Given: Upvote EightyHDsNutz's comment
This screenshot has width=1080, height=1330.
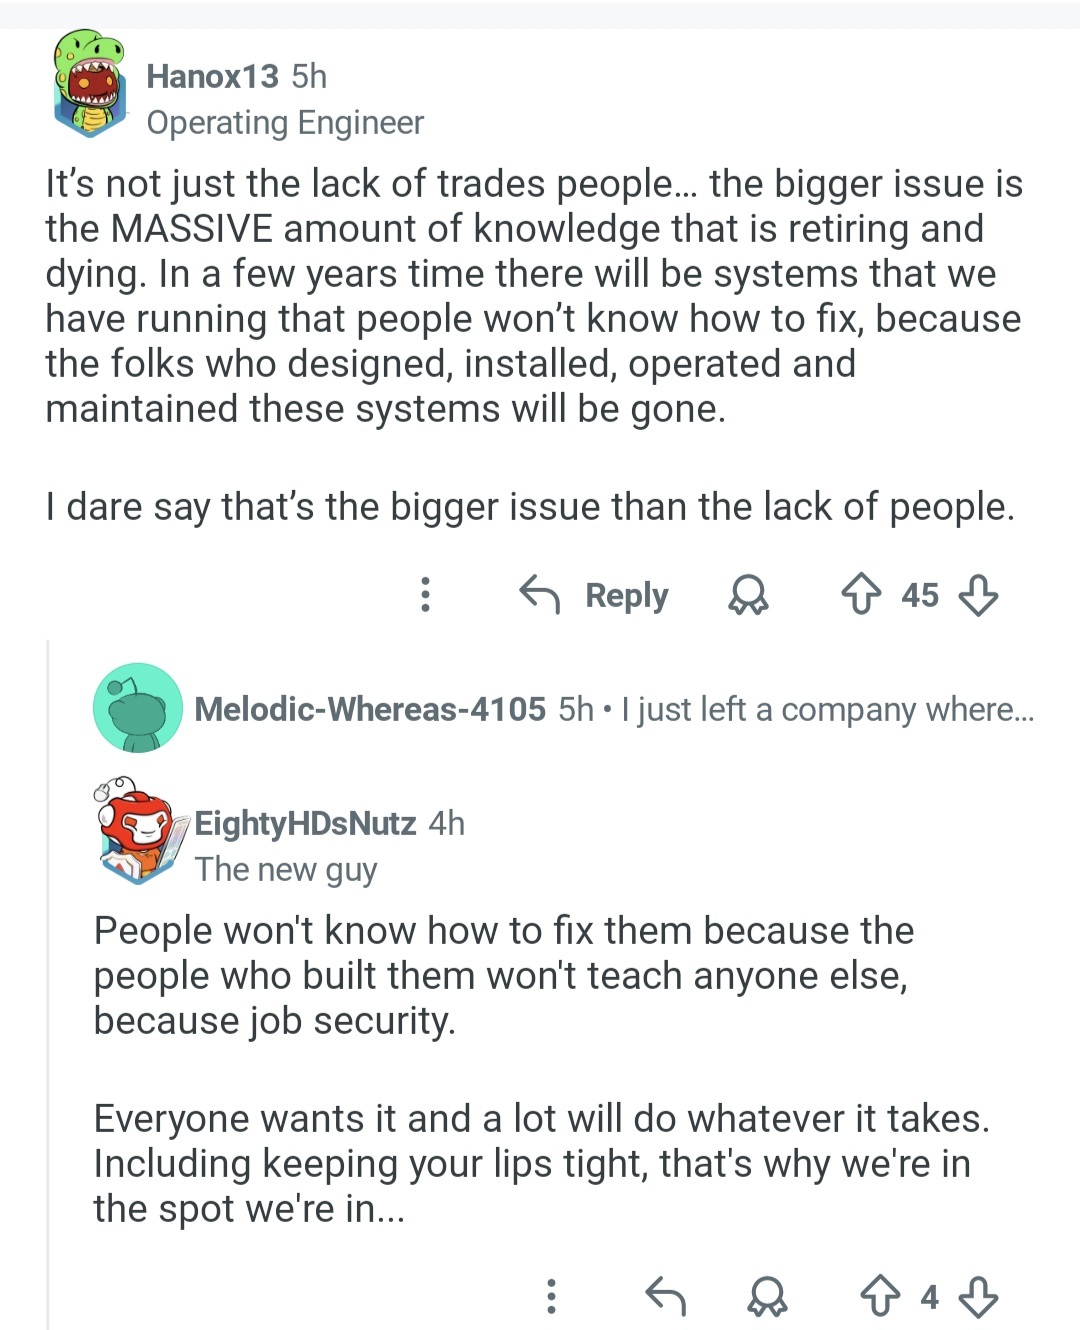Looking at the screenshot, I should click(x=880, y=1296).
